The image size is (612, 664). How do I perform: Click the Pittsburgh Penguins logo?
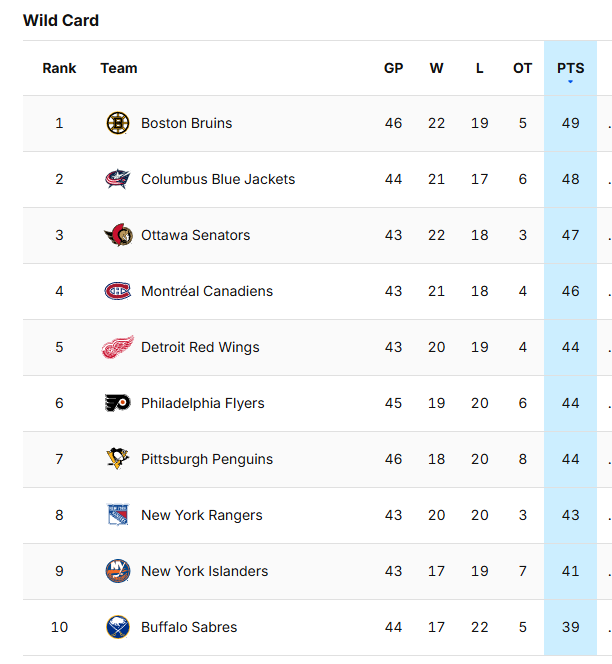(x=118, y=459)
